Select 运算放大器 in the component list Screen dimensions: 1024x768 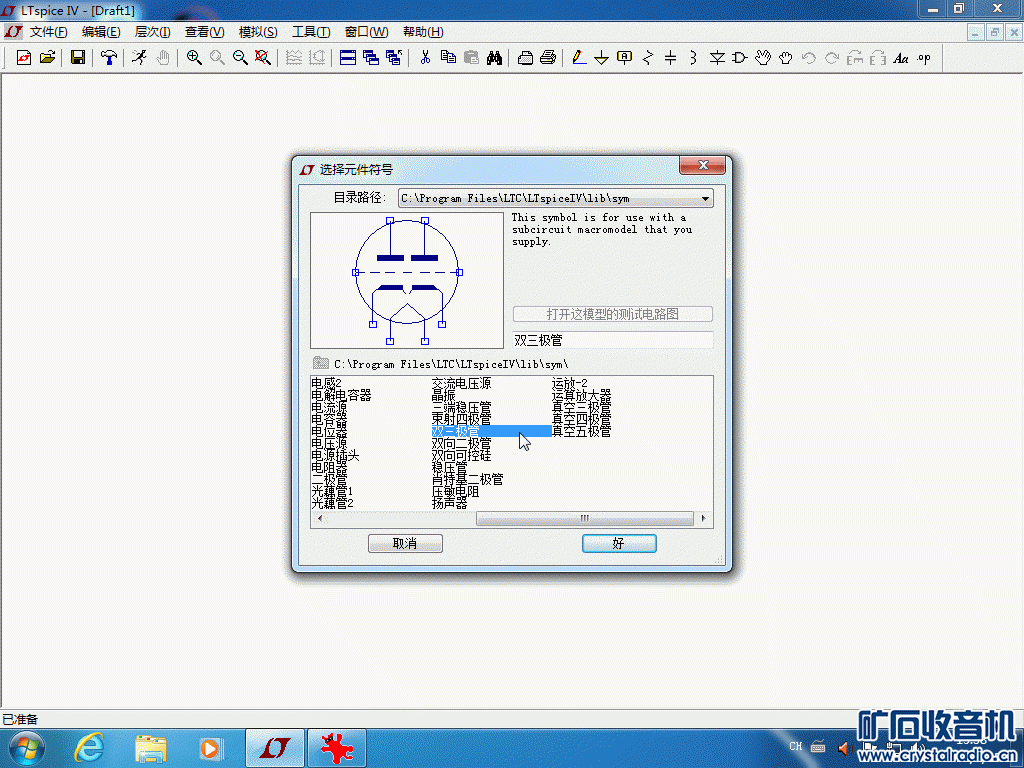[581, 395]
